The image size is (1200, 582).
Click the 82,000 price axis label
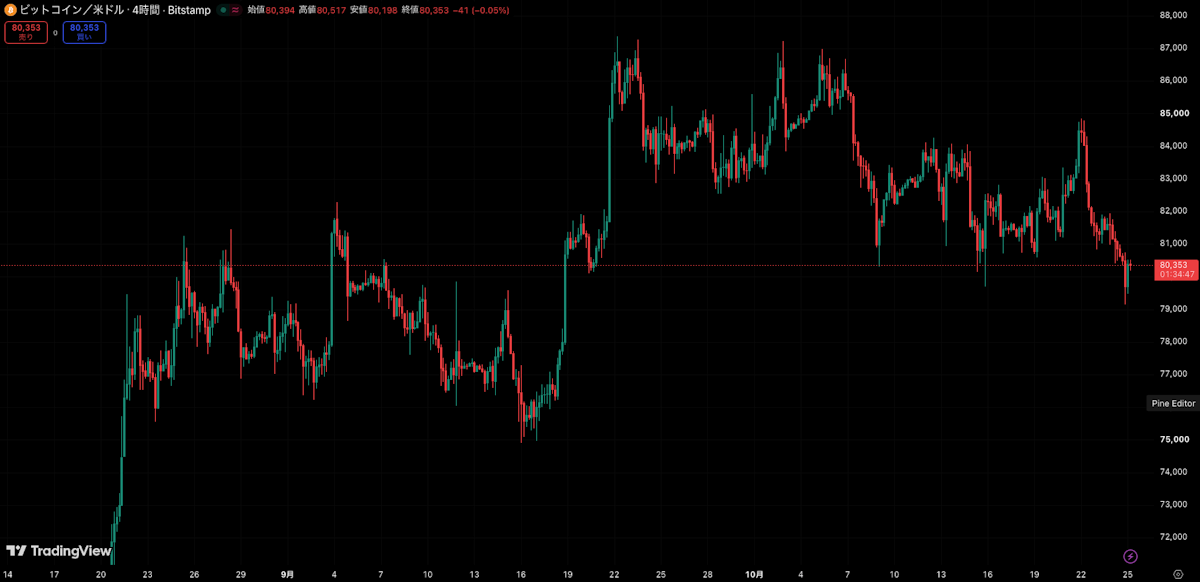point(1172,211)
